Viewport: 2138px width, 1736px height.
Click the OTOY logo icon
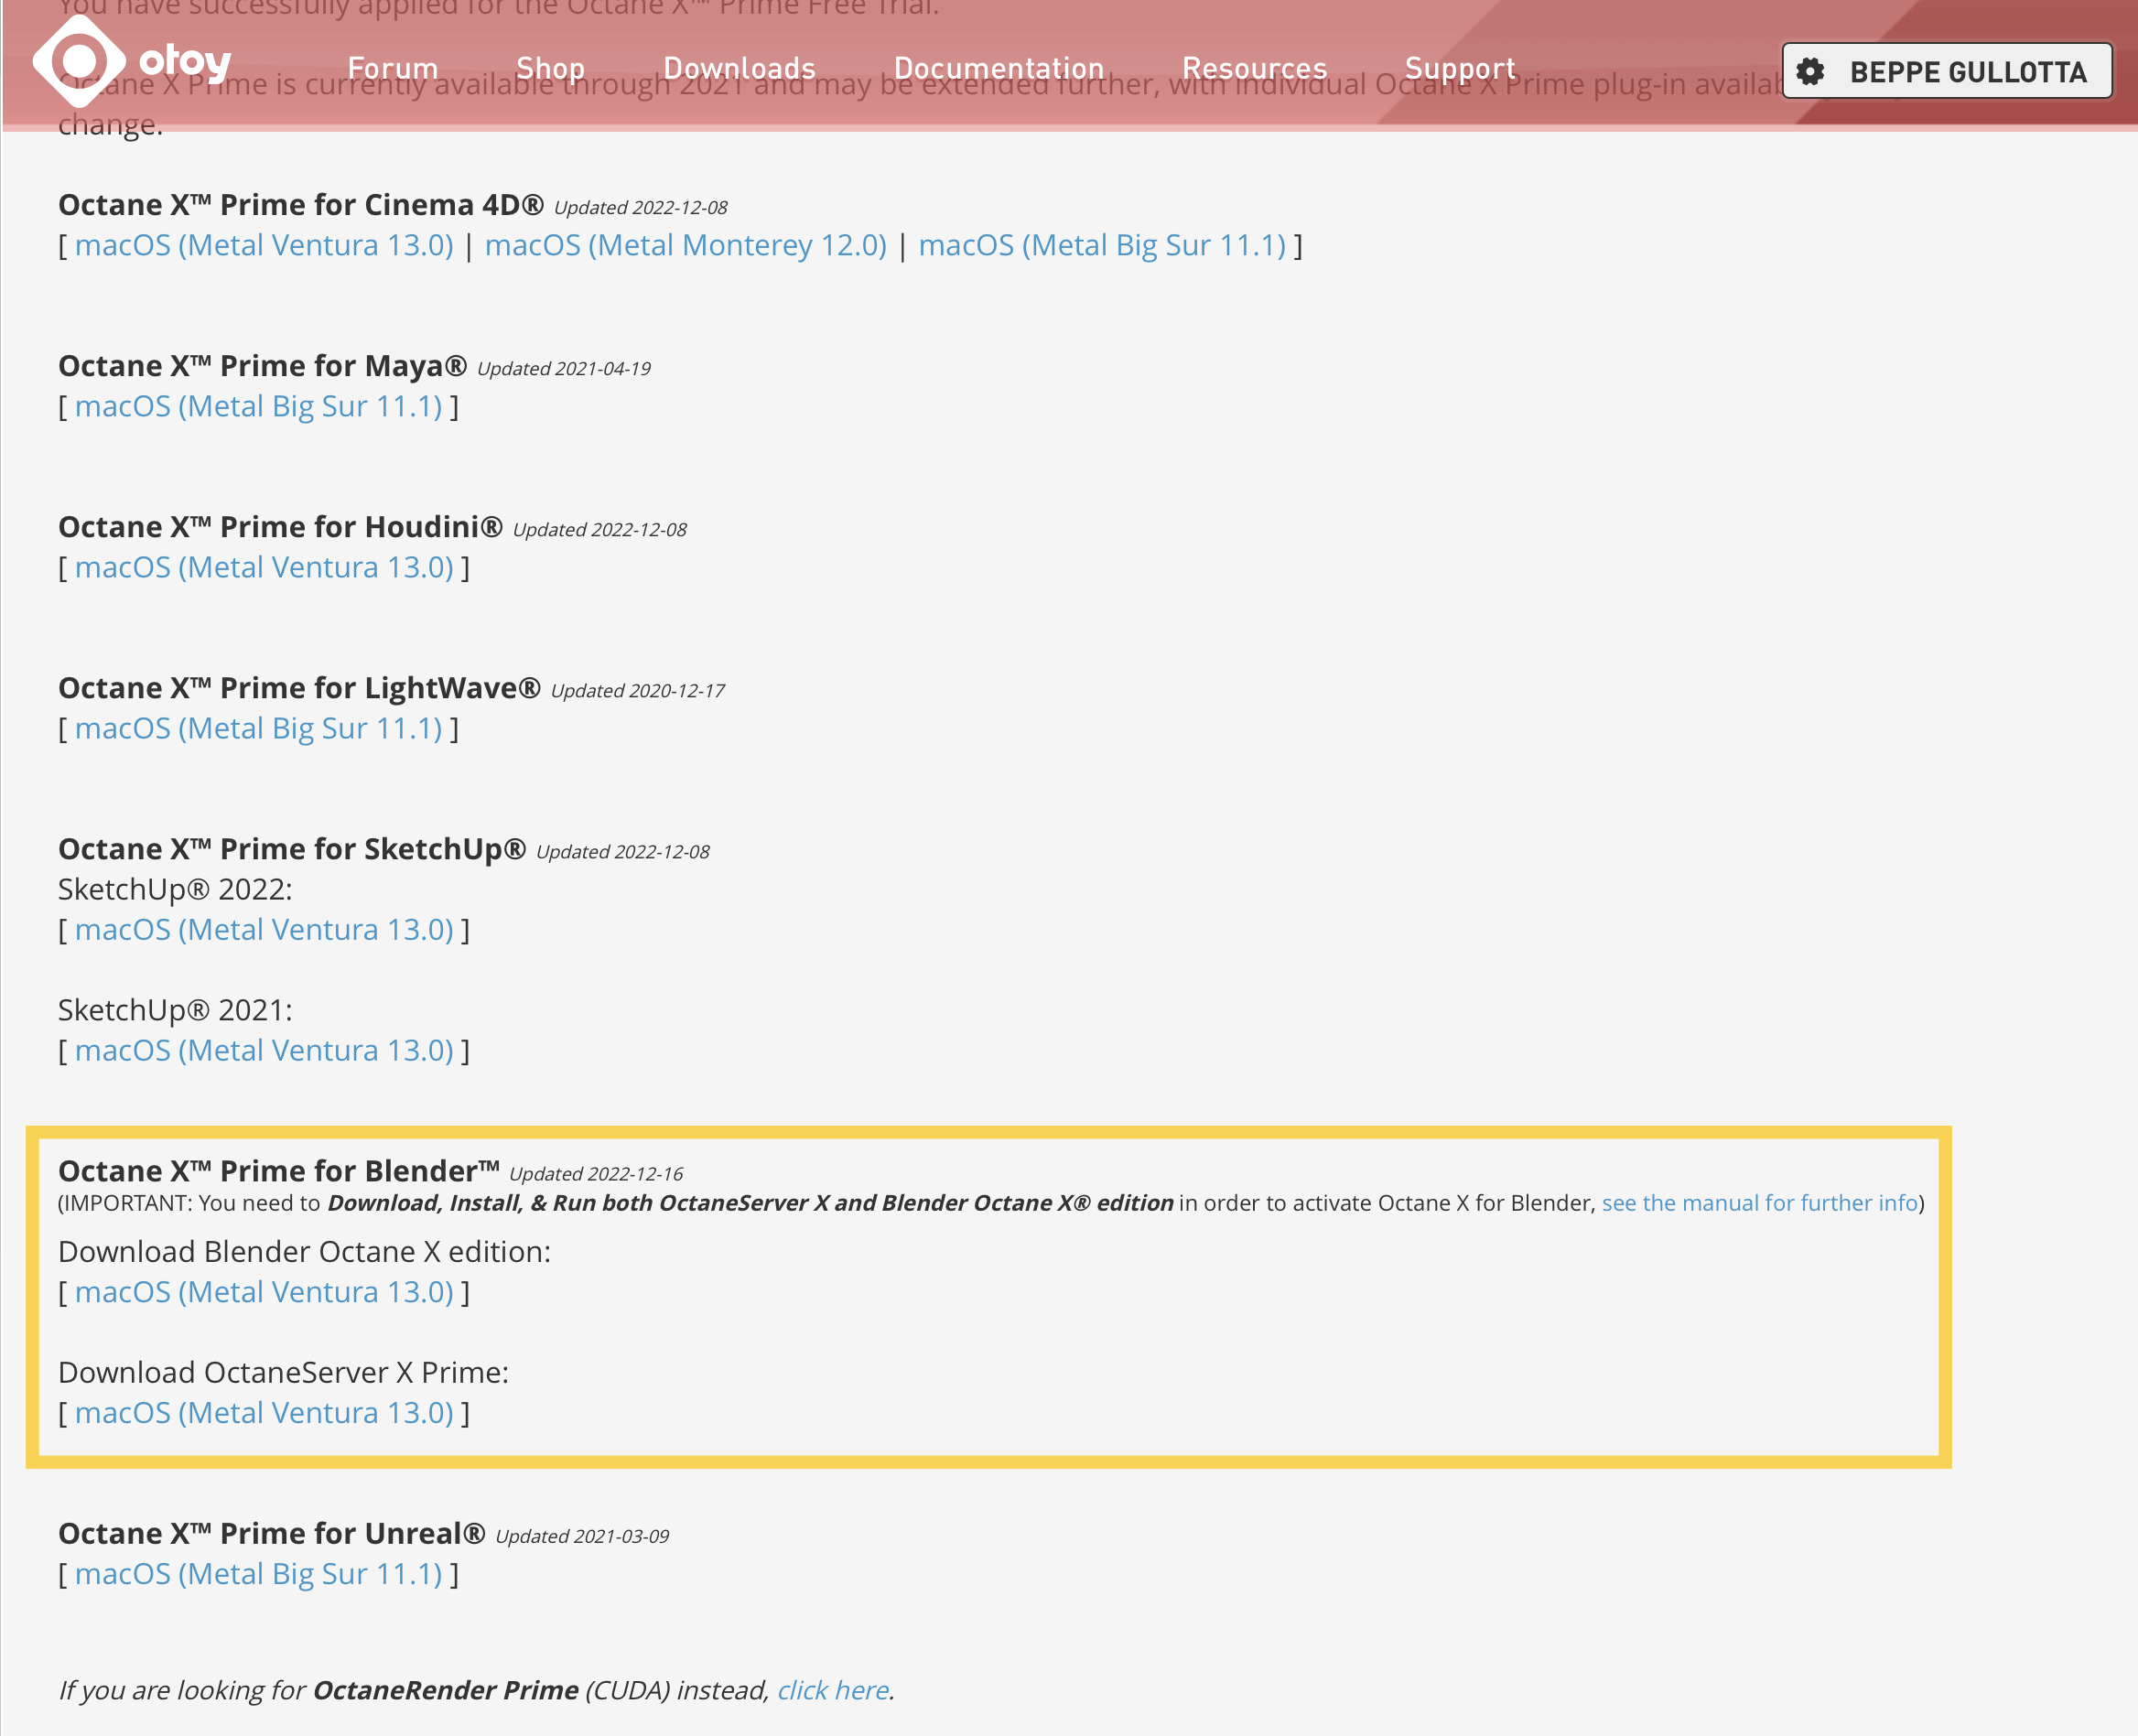80,62
